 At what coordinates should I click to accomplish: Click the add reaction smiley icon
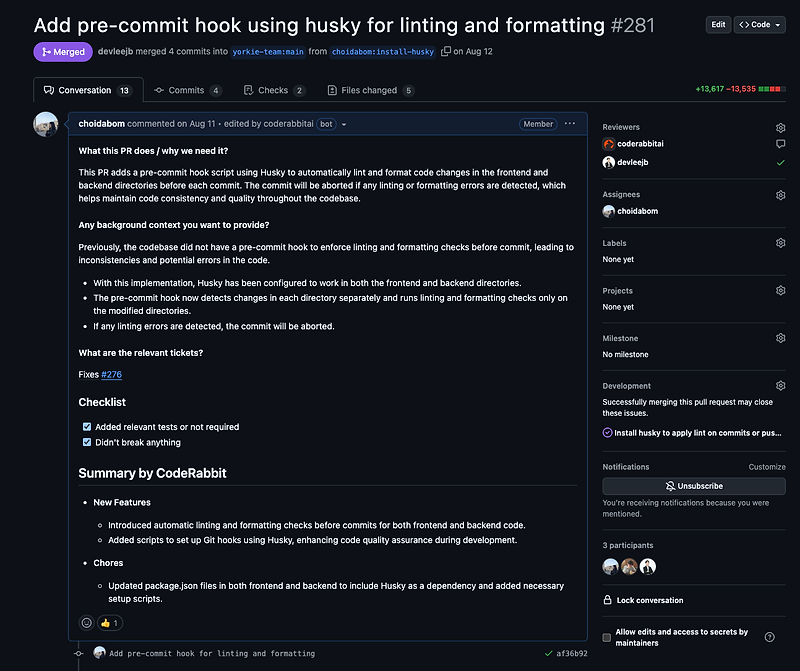point(87,622)
